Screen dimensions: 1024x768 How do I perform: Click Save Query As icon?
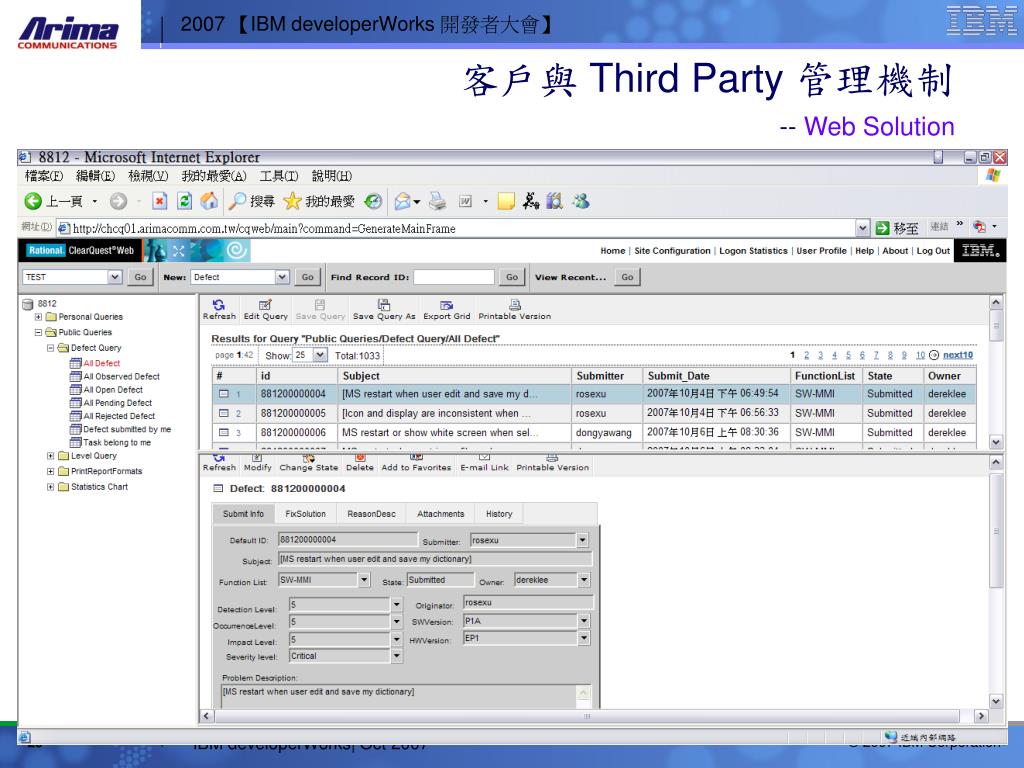[384, 310]
